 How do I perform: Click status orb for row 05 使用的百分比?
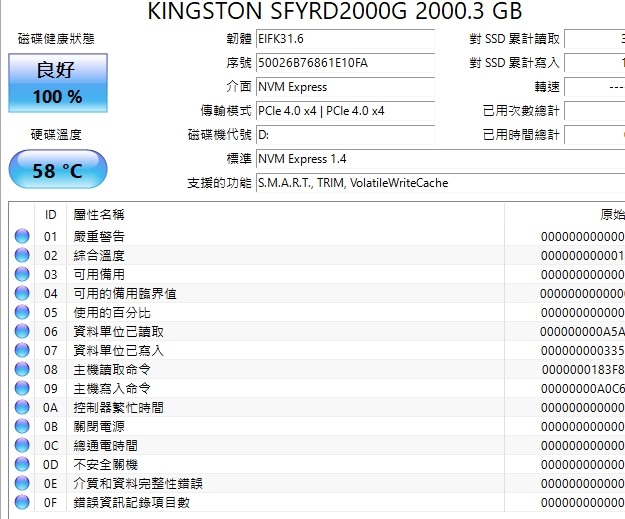point(22,312)
